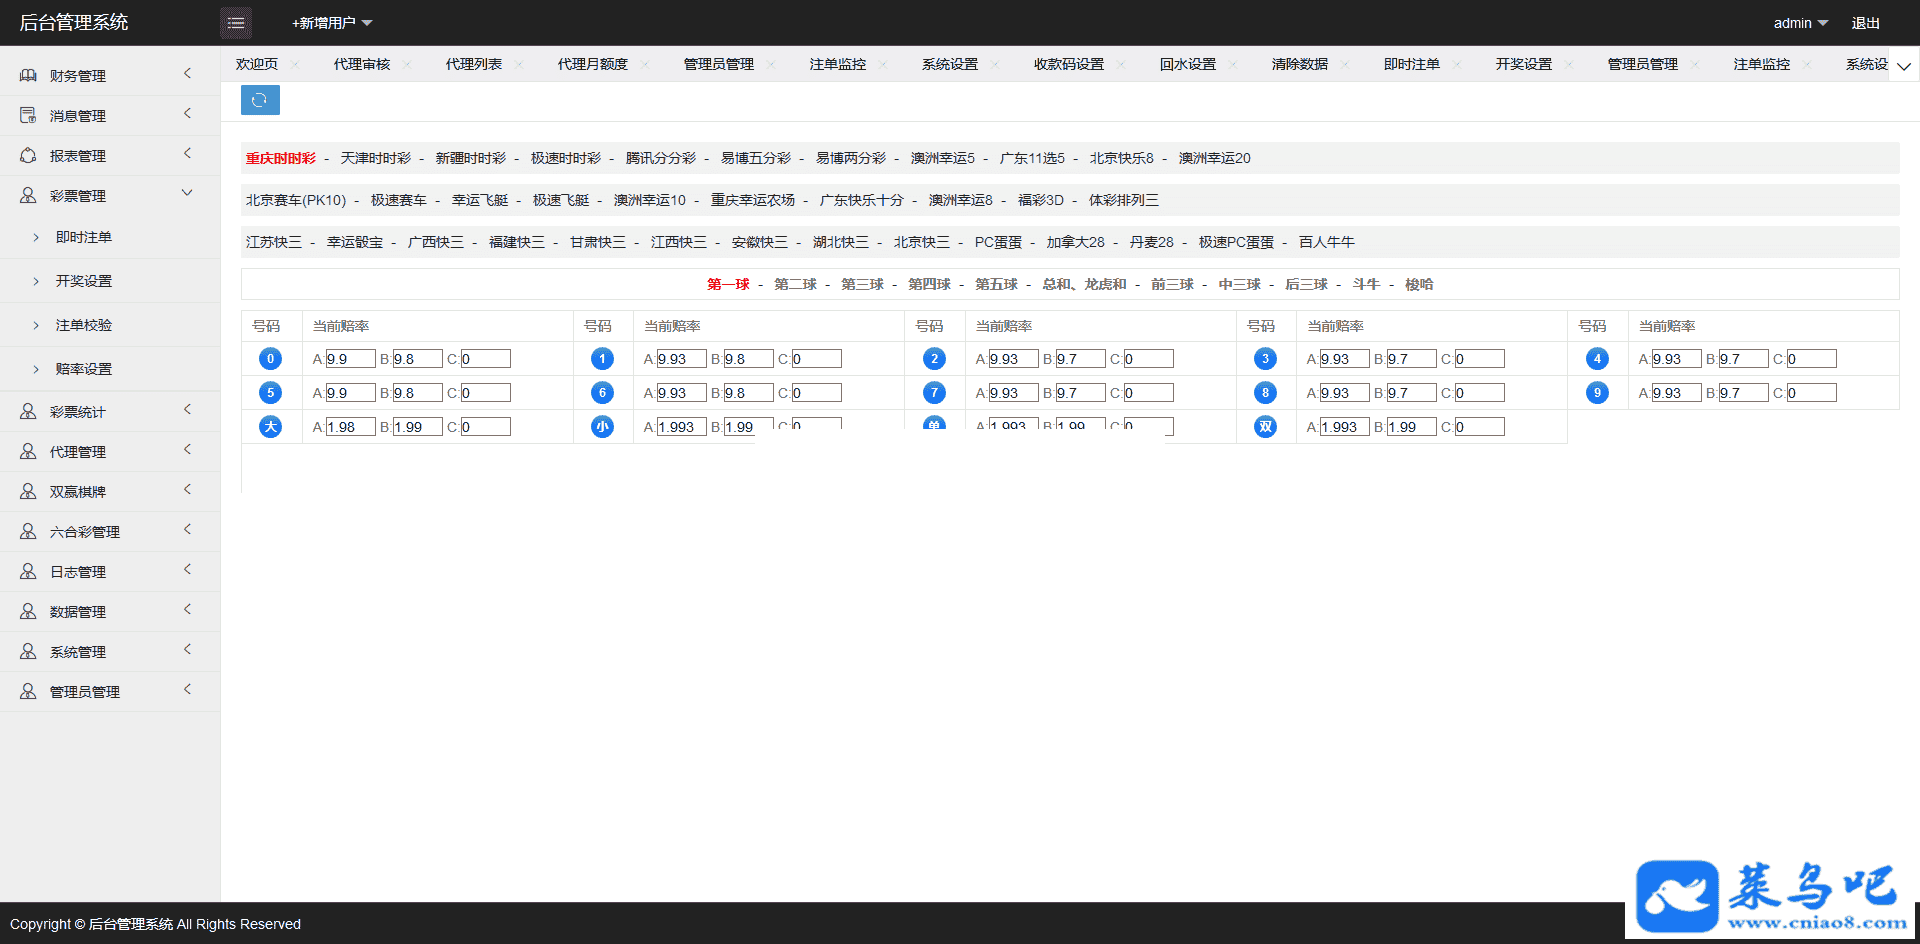Click the 数据管理 sidebar icon
1920x944 pixels.
click(28, 611)
